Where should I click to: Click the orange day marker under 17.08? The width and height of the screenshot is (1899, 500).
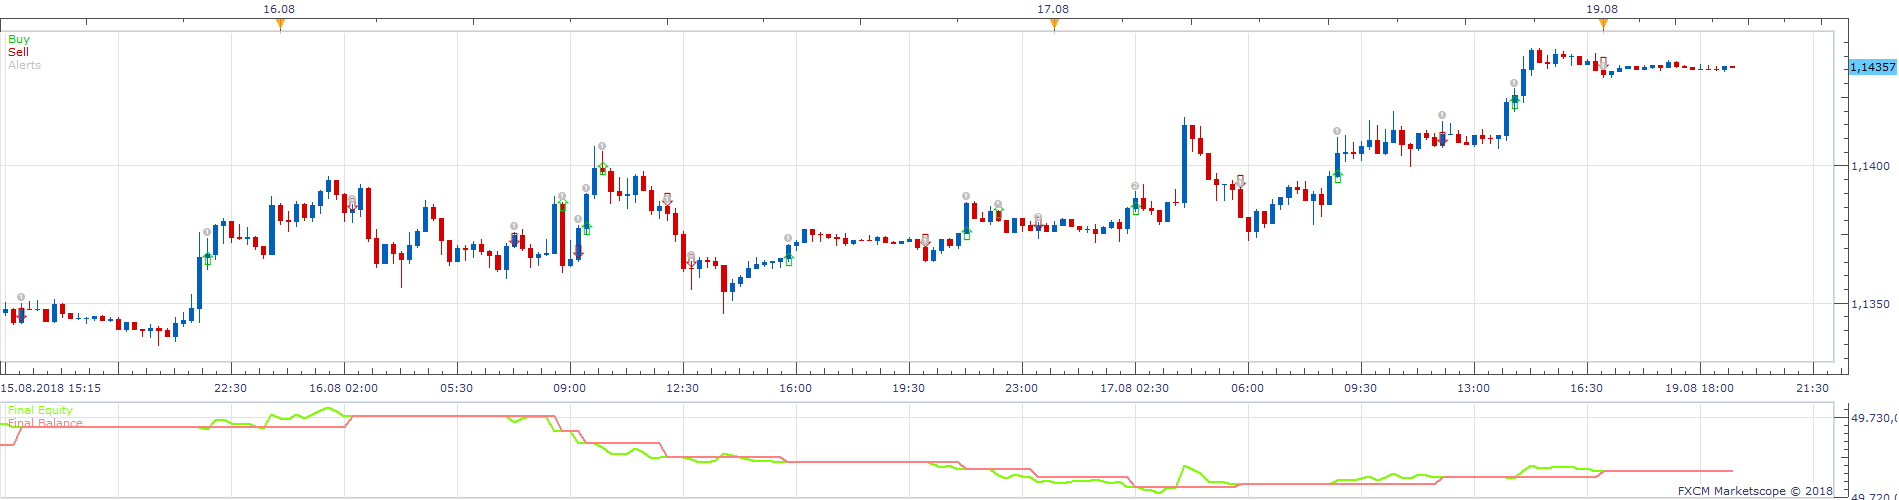click(x=1054, y=24)
